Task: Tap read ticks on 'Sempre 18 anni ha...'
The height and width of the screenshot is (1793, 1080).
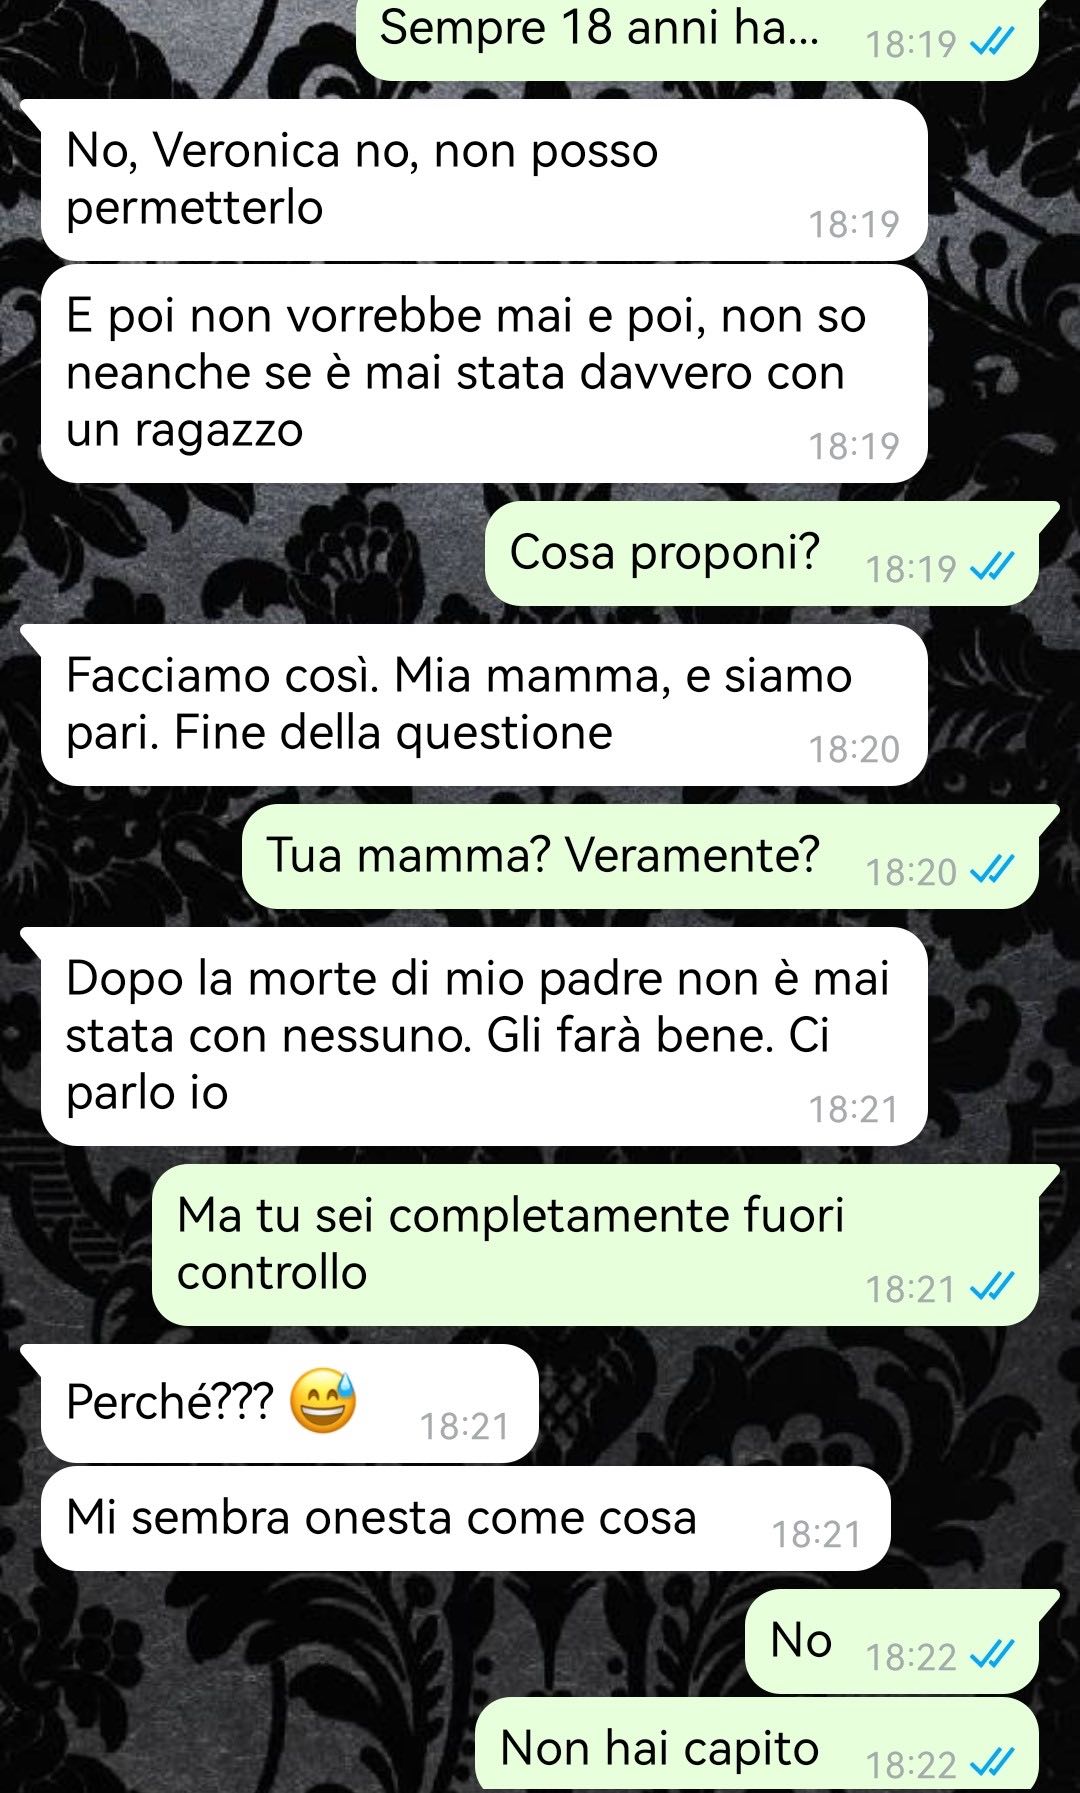Action: (992, 42)
